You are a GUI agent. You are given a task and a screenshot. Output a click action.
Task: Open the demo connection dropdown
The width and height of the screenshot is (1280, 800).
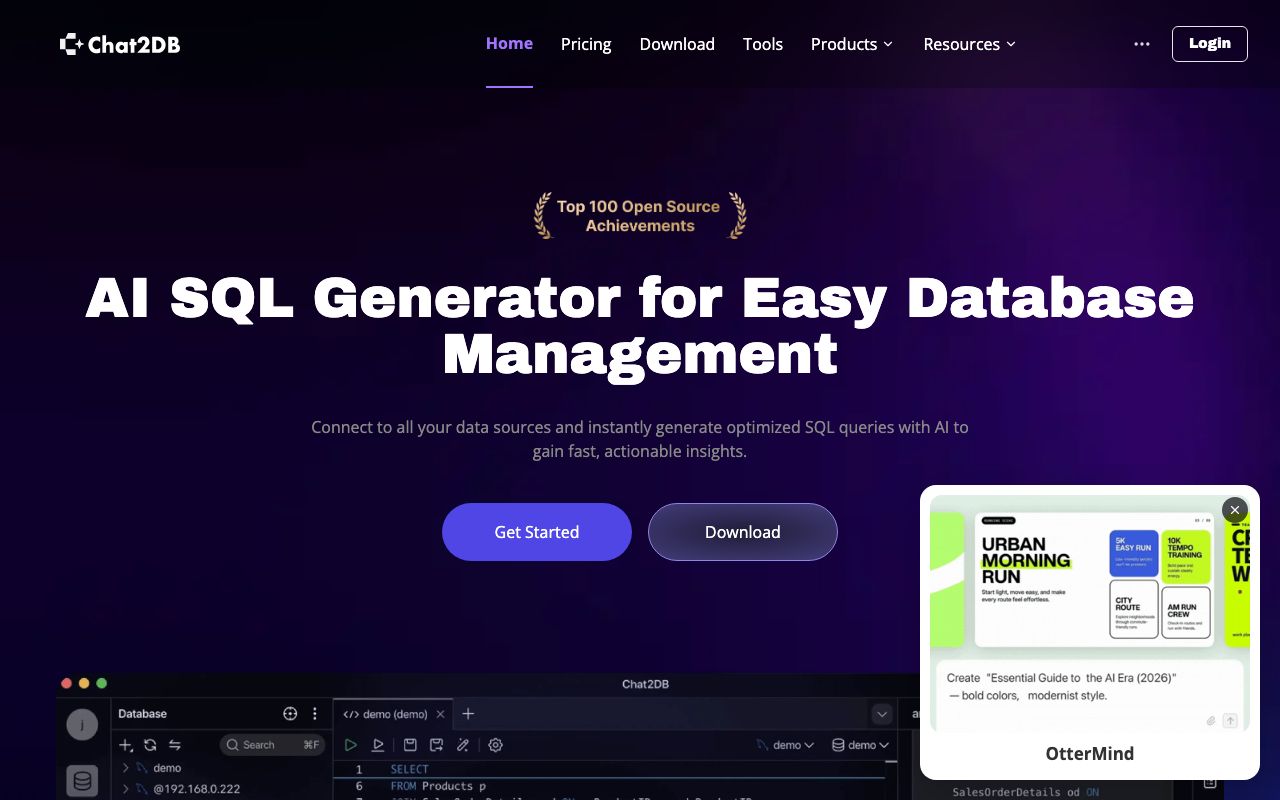click(x=785, y=745)
